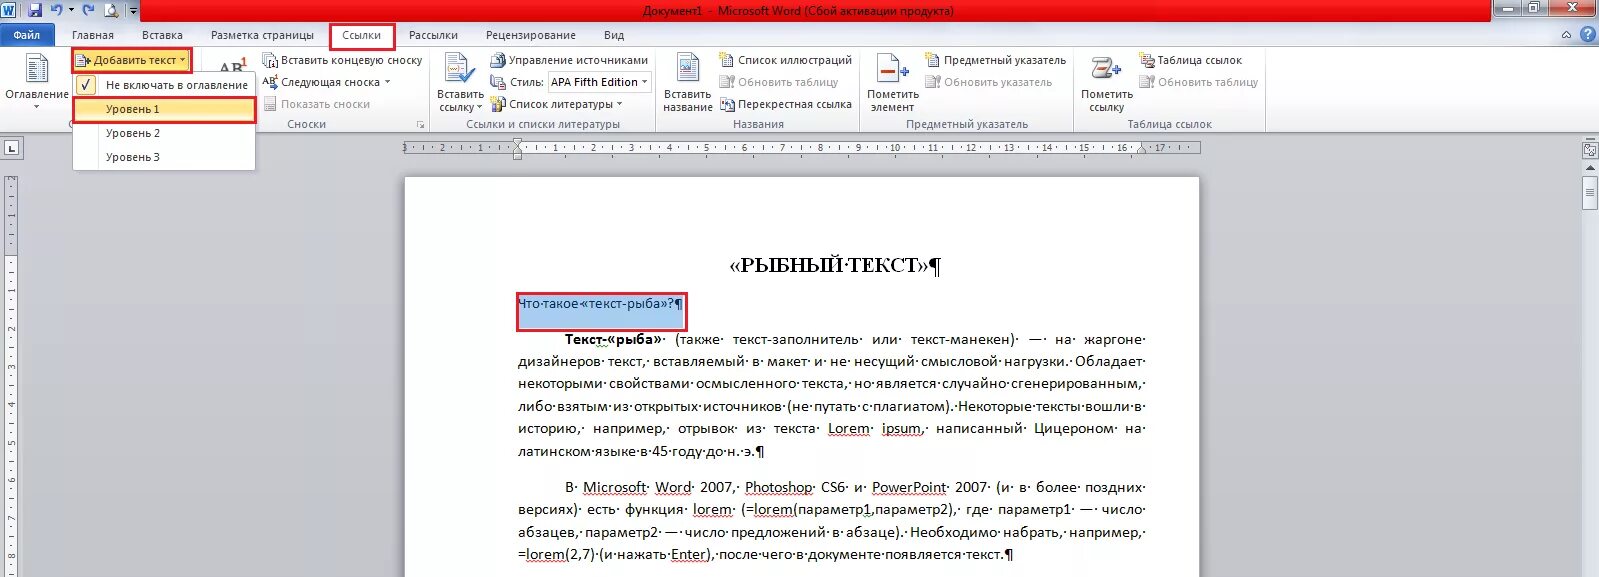
Task: Click Пометить элемент index button
Action: coord(892,82)
